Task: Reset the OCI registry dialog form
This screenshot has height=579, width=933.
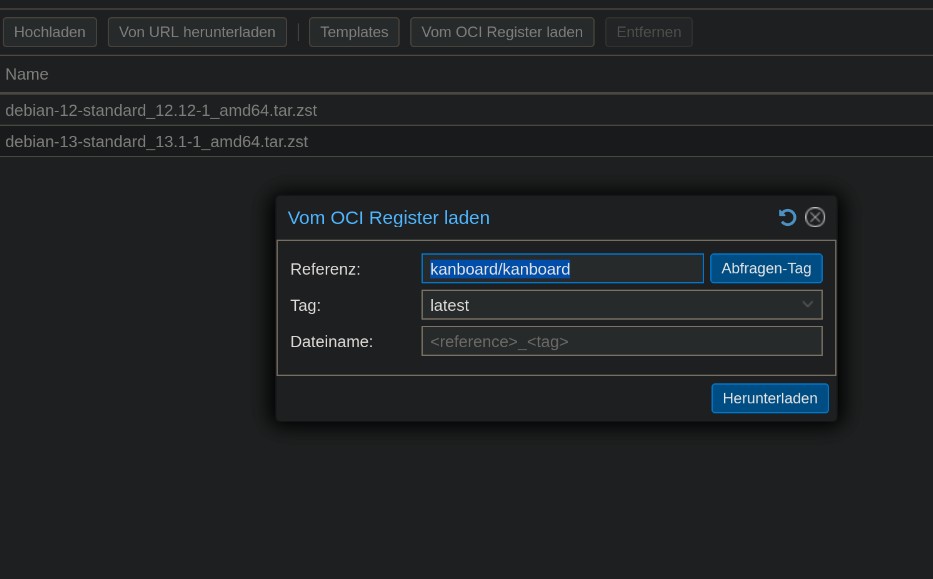Action: 787,217
